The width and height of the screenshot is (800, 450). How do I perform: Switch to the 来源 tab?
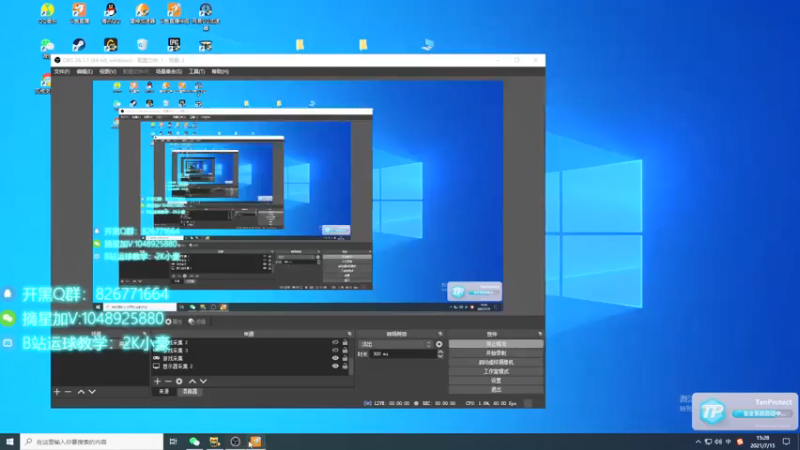[x=164, y=391]
